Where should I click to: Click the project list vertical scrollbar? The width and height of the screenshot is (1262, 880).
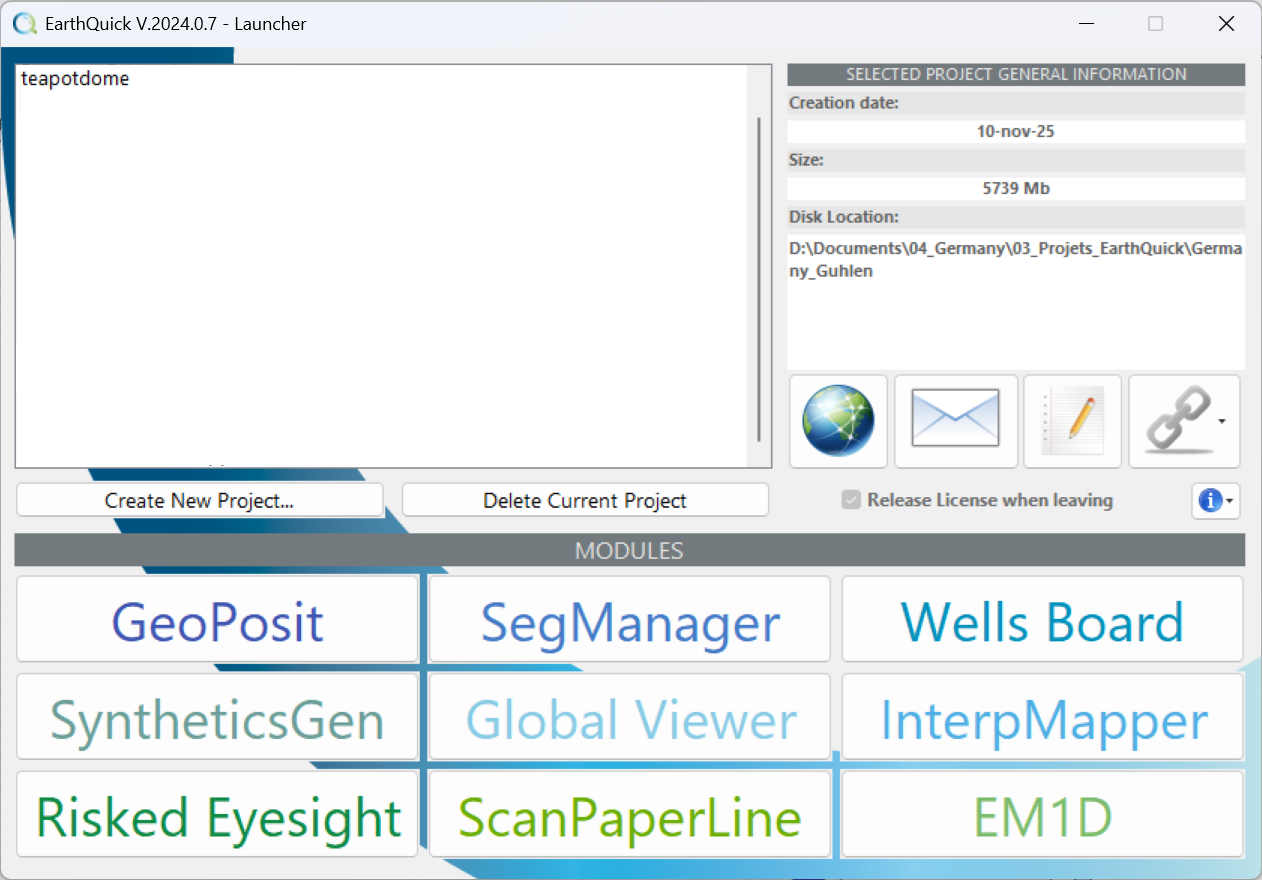point(760,280)
